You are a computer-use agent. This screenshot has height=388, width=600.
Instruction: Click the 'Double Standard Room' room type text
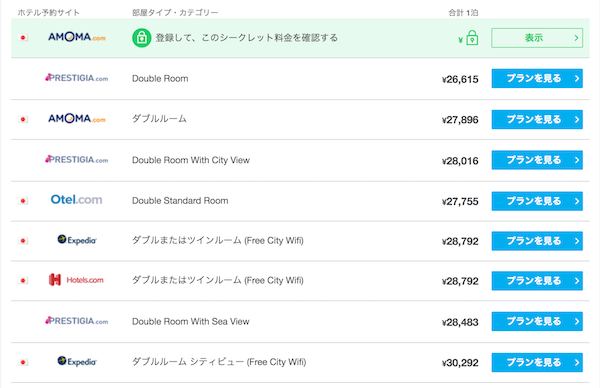180,201
